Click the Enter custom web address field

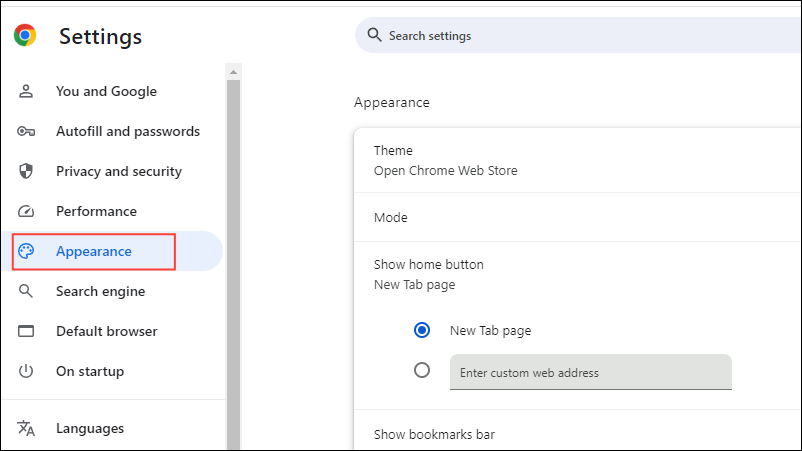point(590,372)
